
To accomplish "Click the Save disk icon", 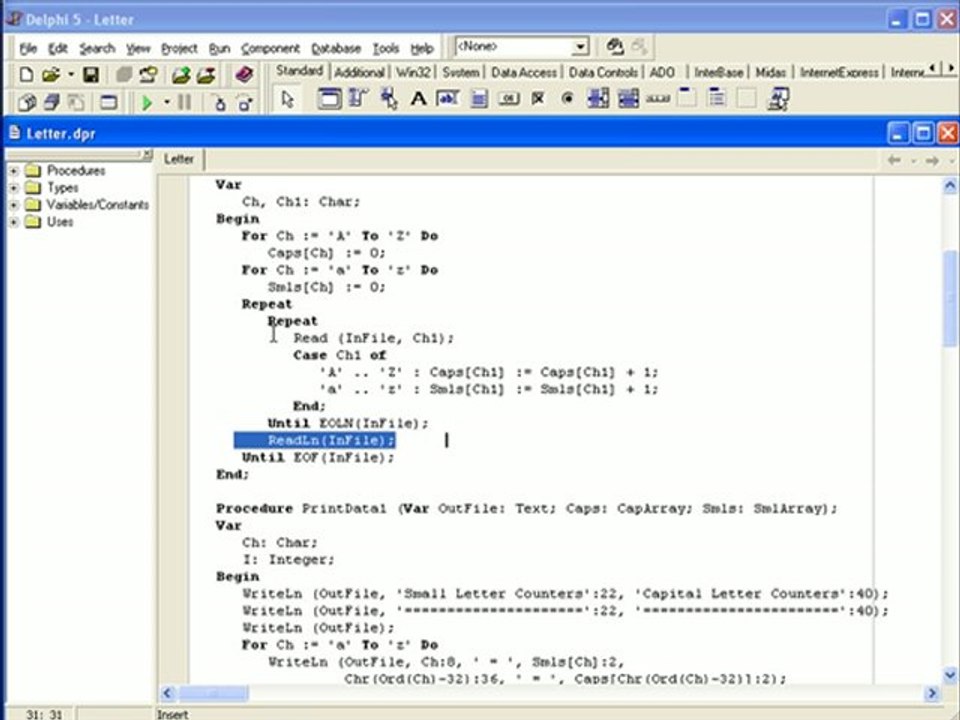I will point(91,75).
